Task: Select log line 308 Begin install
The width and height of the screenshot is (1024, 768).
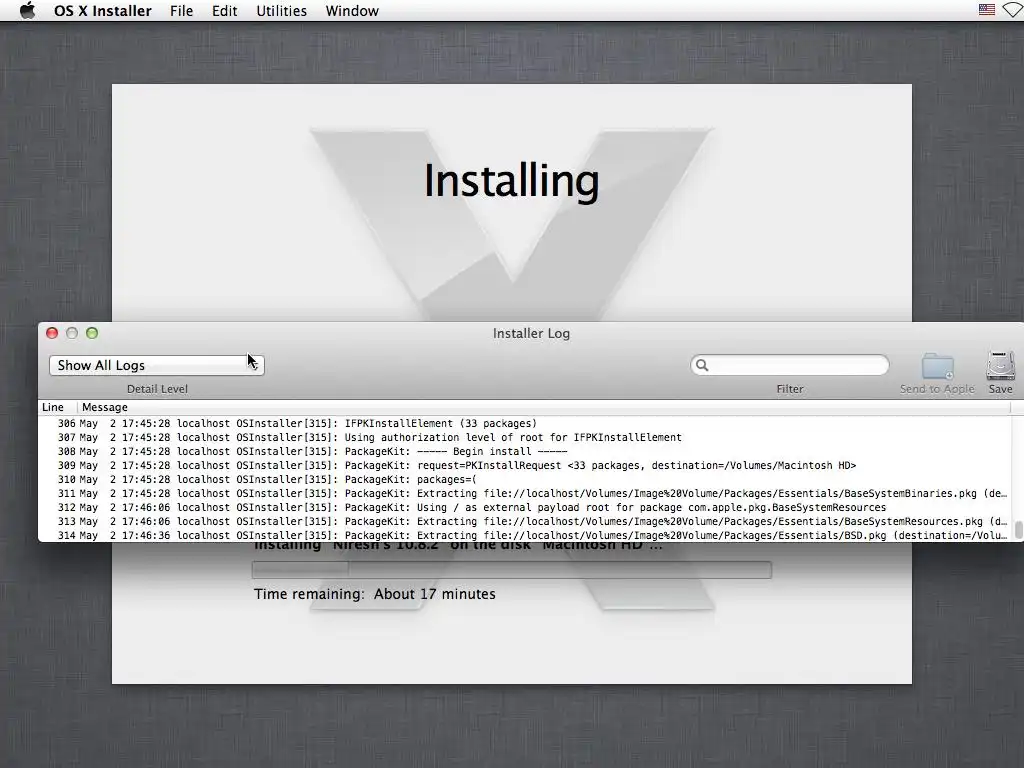Action: [525, 451]
